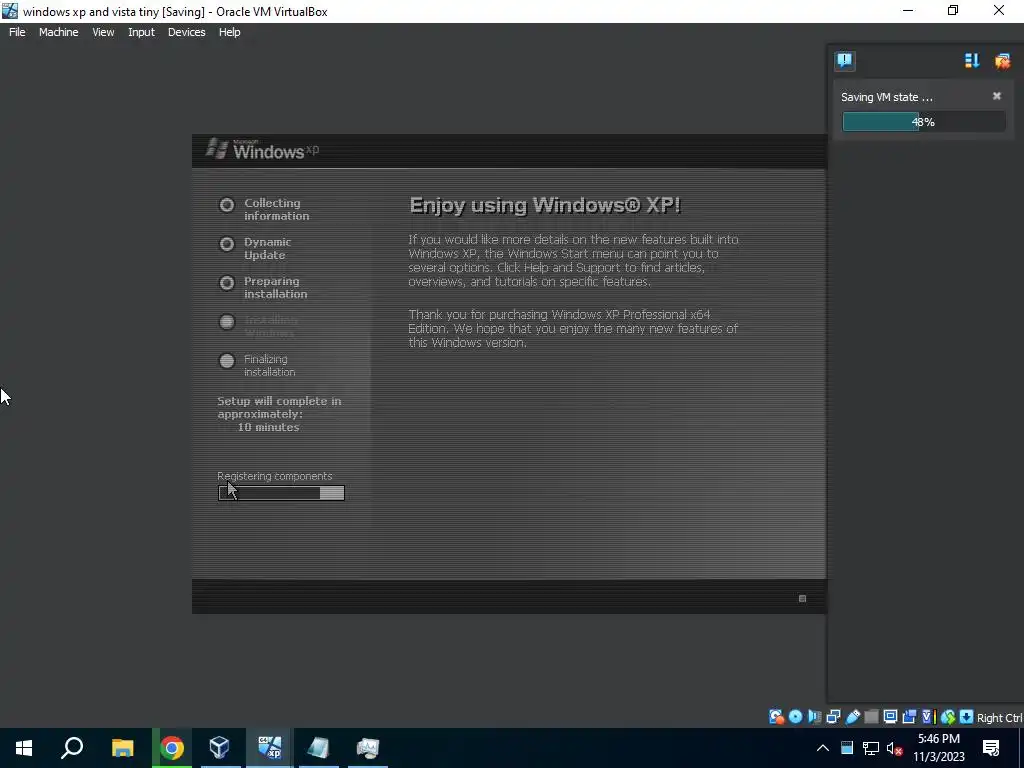Click the hard disk activity status icon
This screenshot has height=768, width=1024.
[x=776, y=717]
